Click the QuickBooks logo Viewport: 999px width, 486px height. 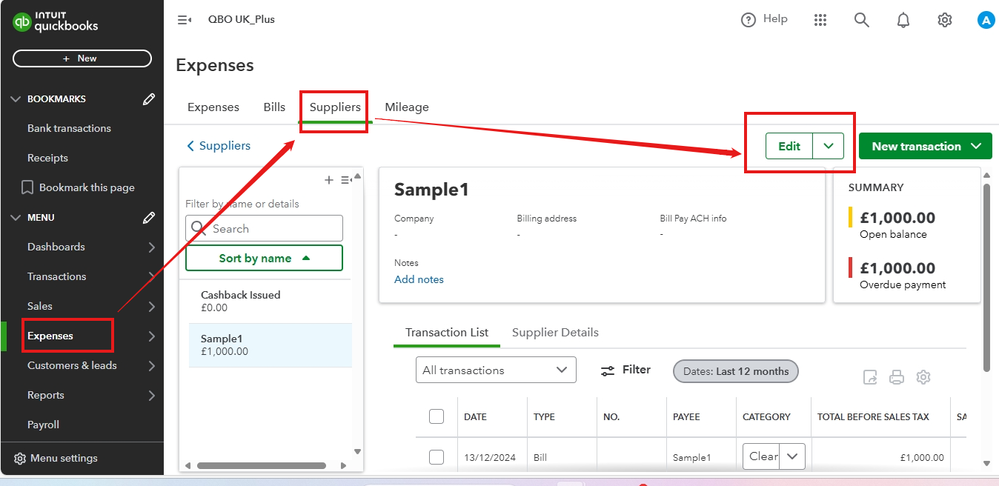click(55, 22)
